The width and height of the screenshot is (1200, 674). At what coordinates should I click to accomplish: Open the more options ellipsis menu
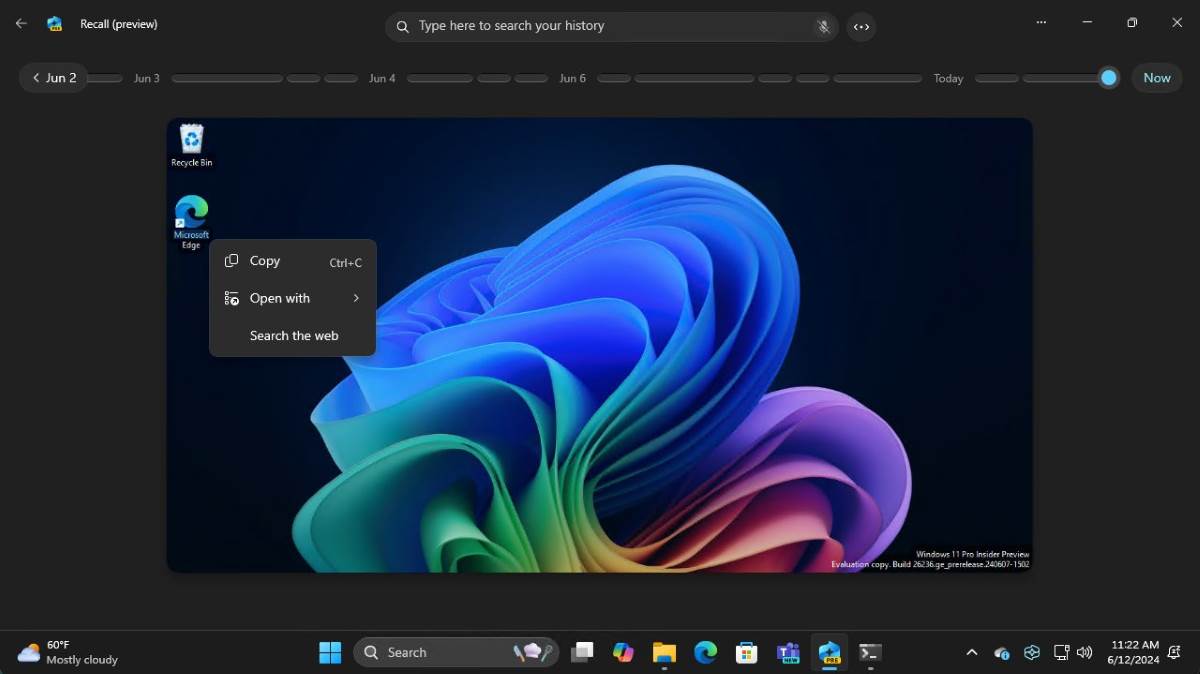pyautogui.click(x=1041, y=22)
